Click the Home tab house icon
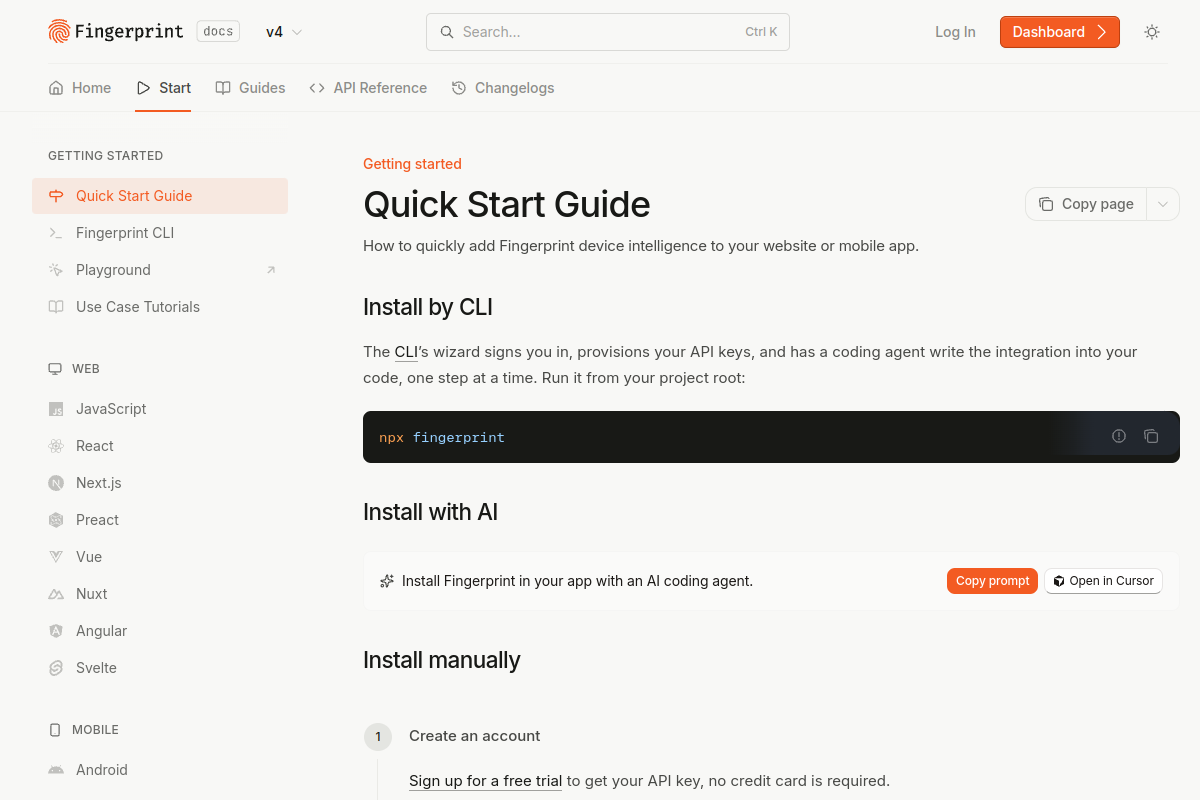The width and height of the screenshot is (1200, 800). pos(56,88)
